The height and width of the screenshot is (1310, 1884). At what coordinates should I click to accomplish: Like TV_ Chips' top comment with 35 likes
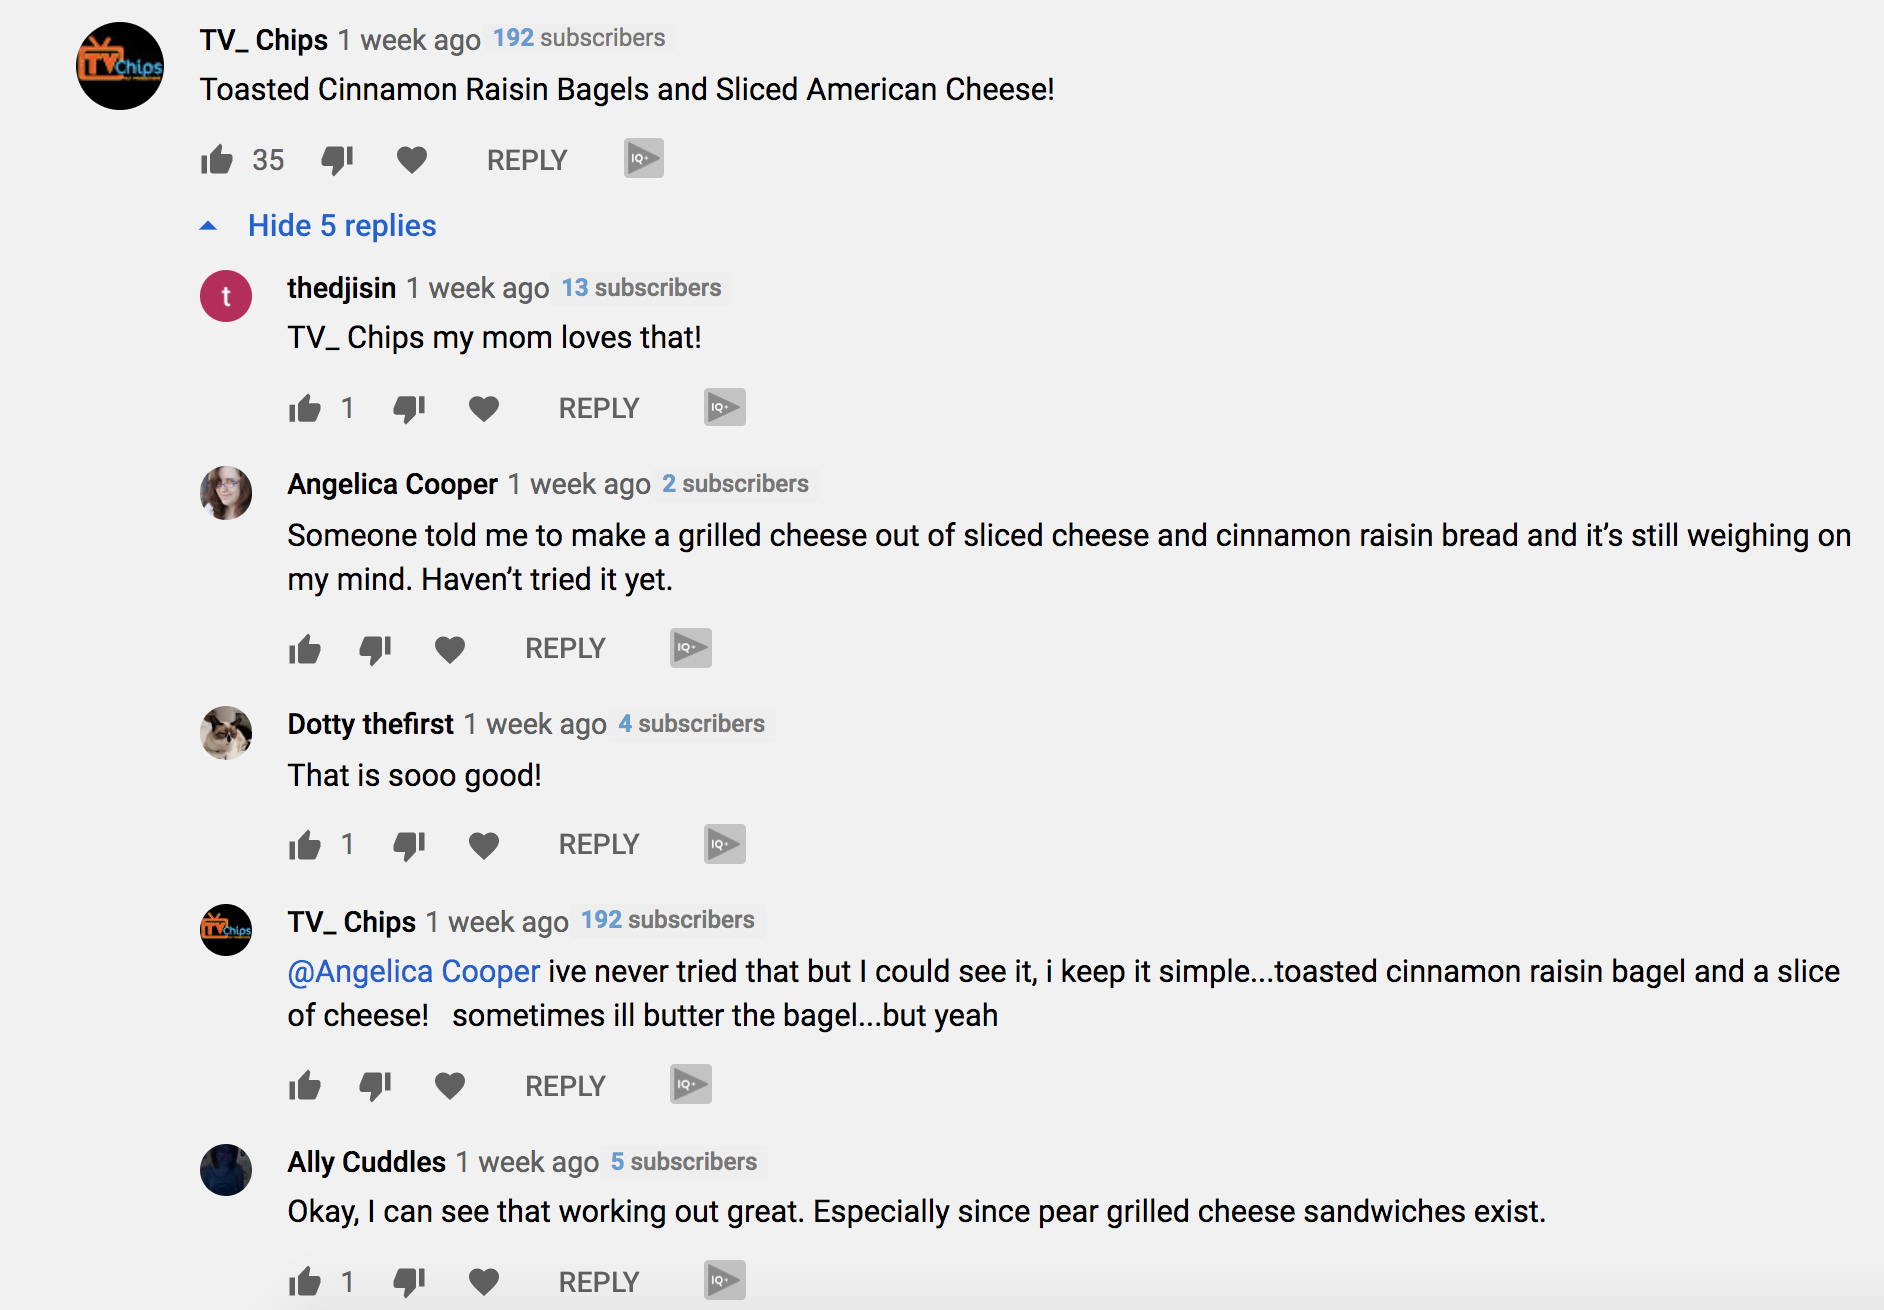(216, 160)
